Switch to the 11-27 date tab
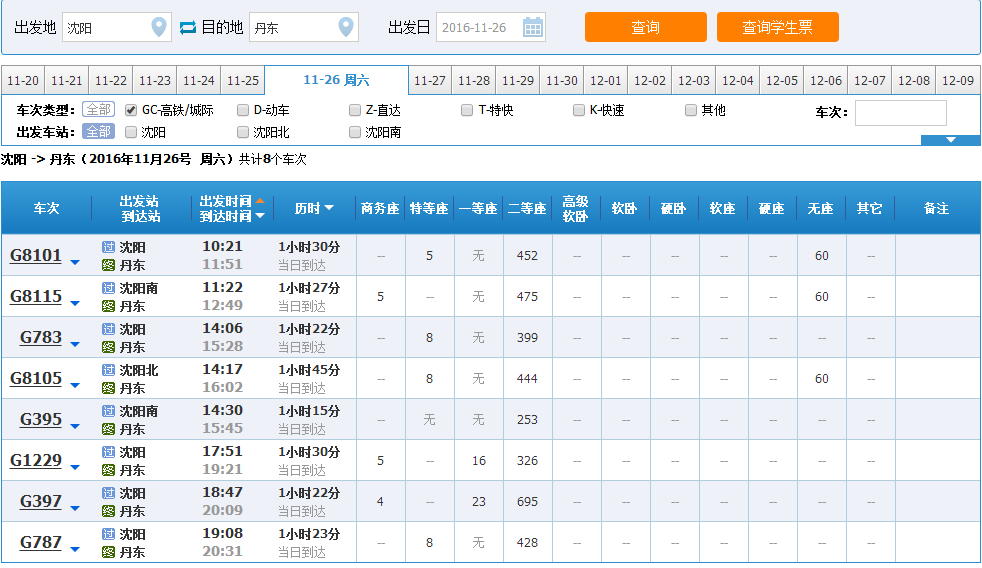982x568 pixels. (430, 80)
